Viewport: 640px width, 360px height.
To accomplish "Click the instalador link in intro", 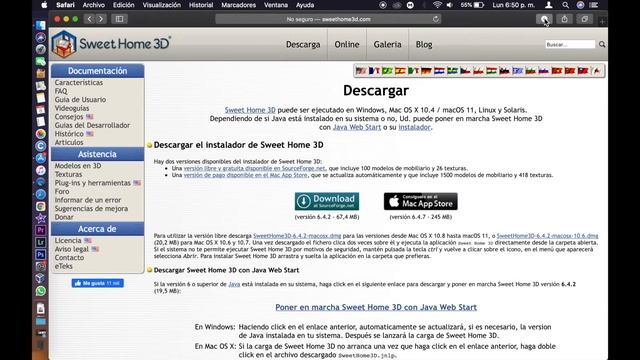I will pos(414,127).
